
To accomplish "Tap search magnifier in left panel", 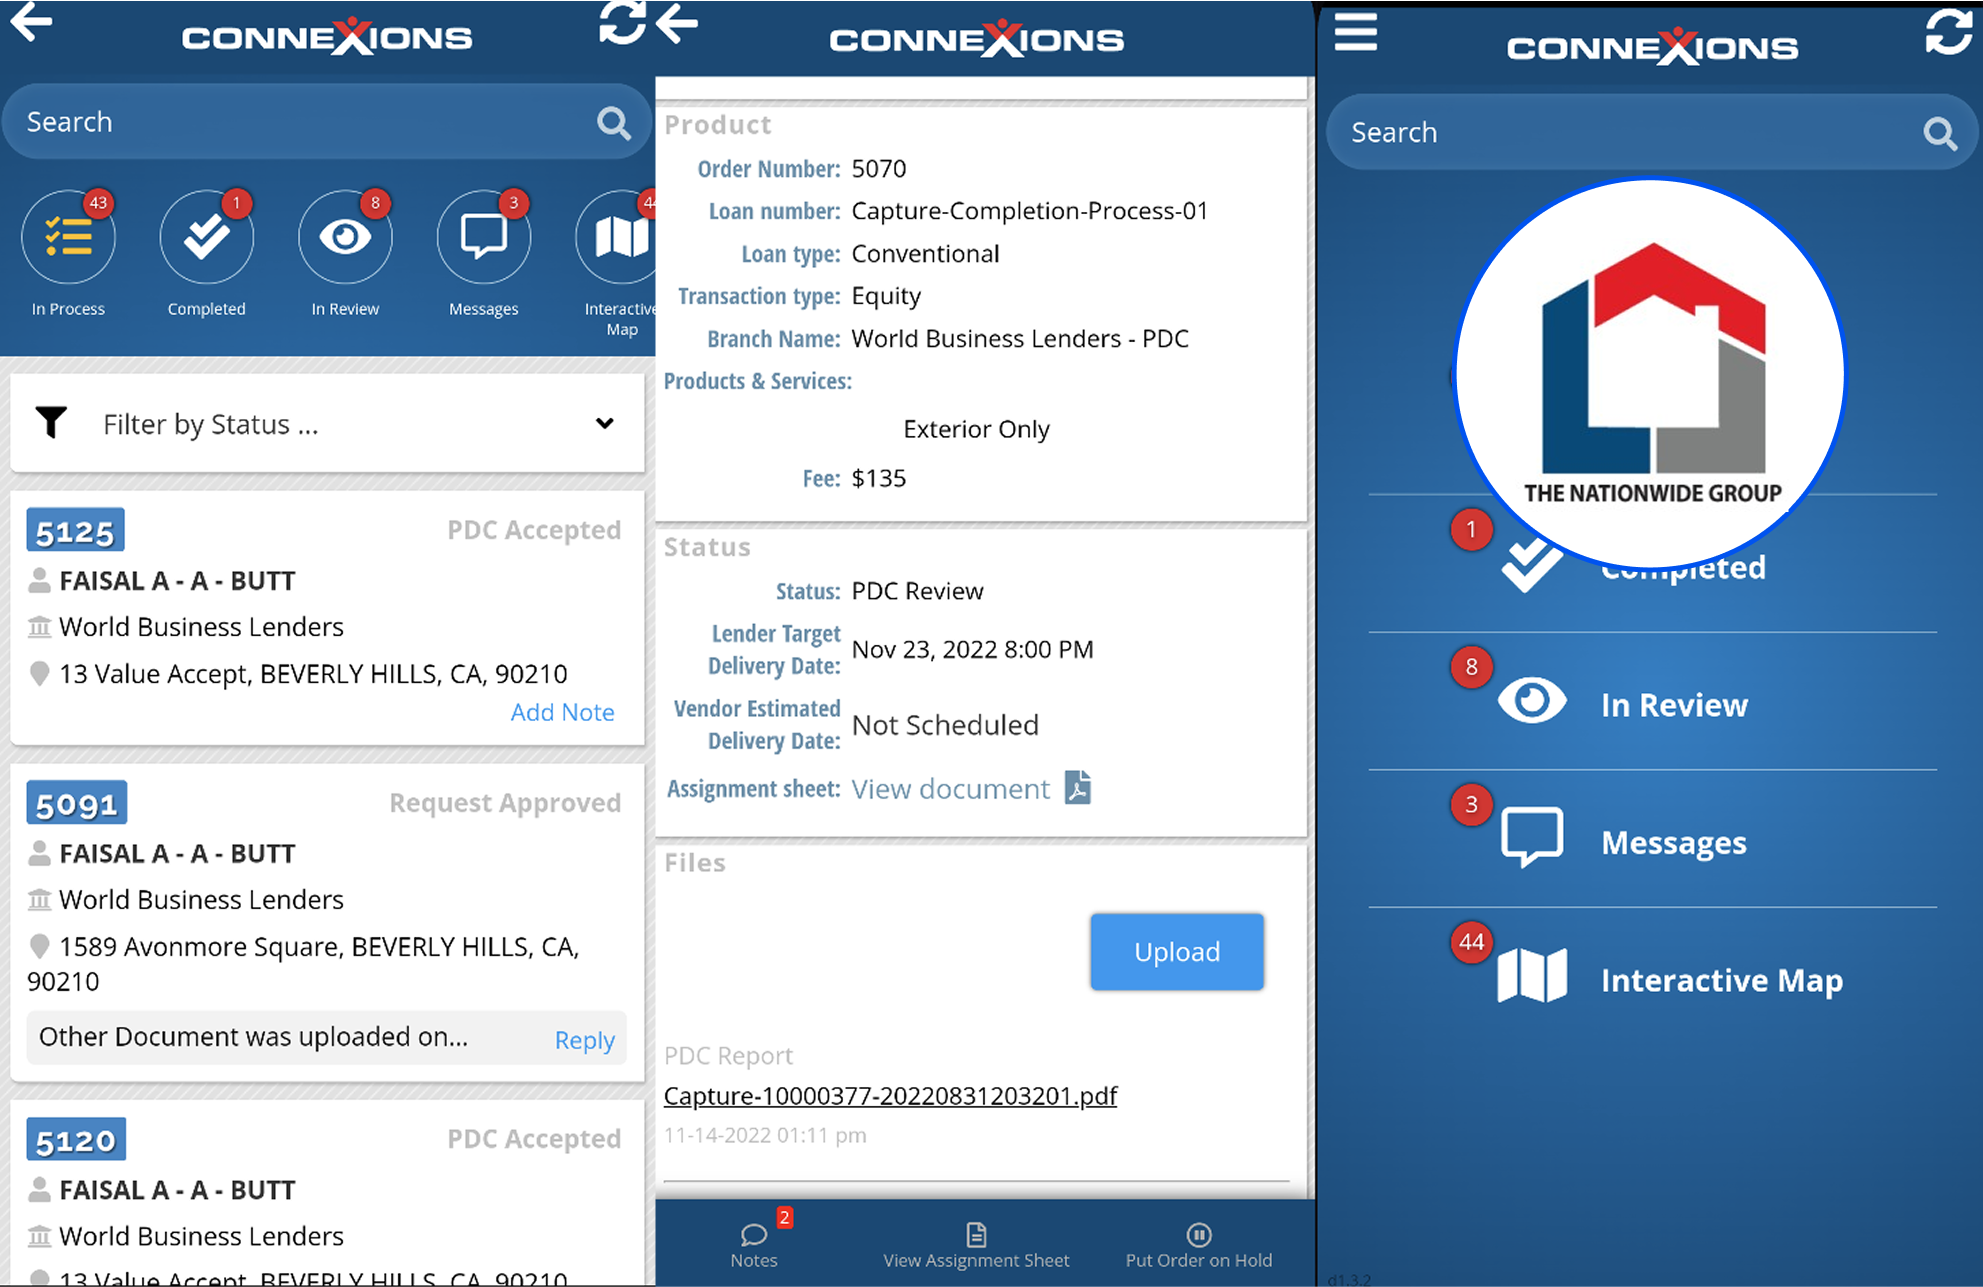I will [x=613, y=123].
